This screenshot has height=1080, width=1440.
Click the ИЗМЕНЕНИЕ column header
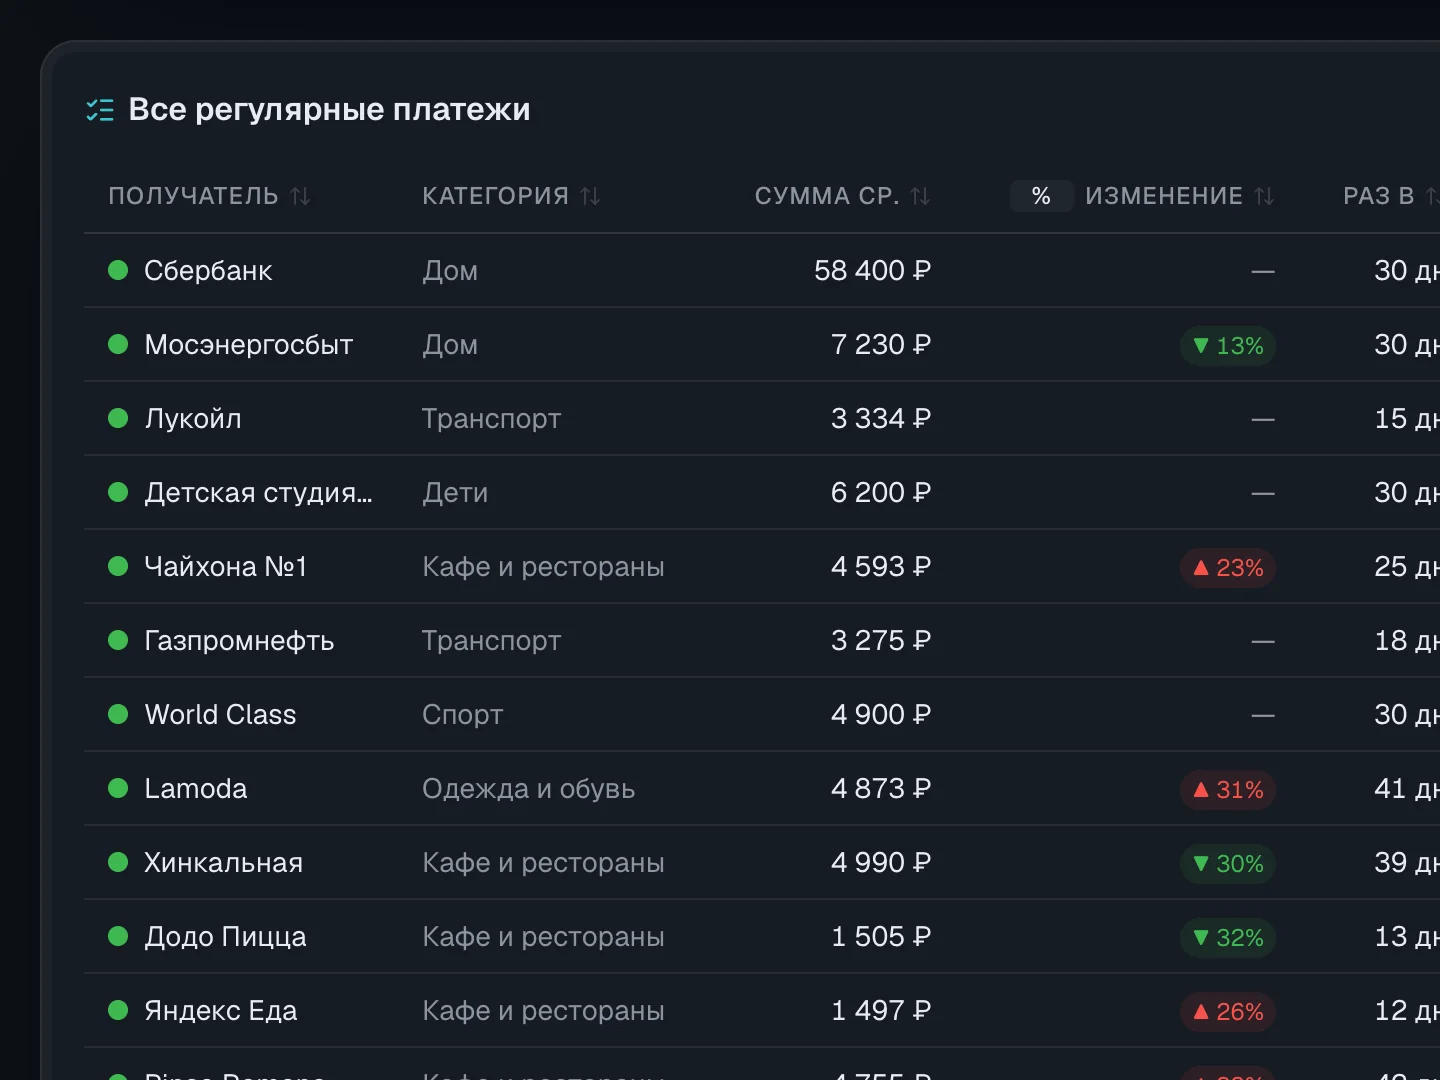pos(1164,196)
